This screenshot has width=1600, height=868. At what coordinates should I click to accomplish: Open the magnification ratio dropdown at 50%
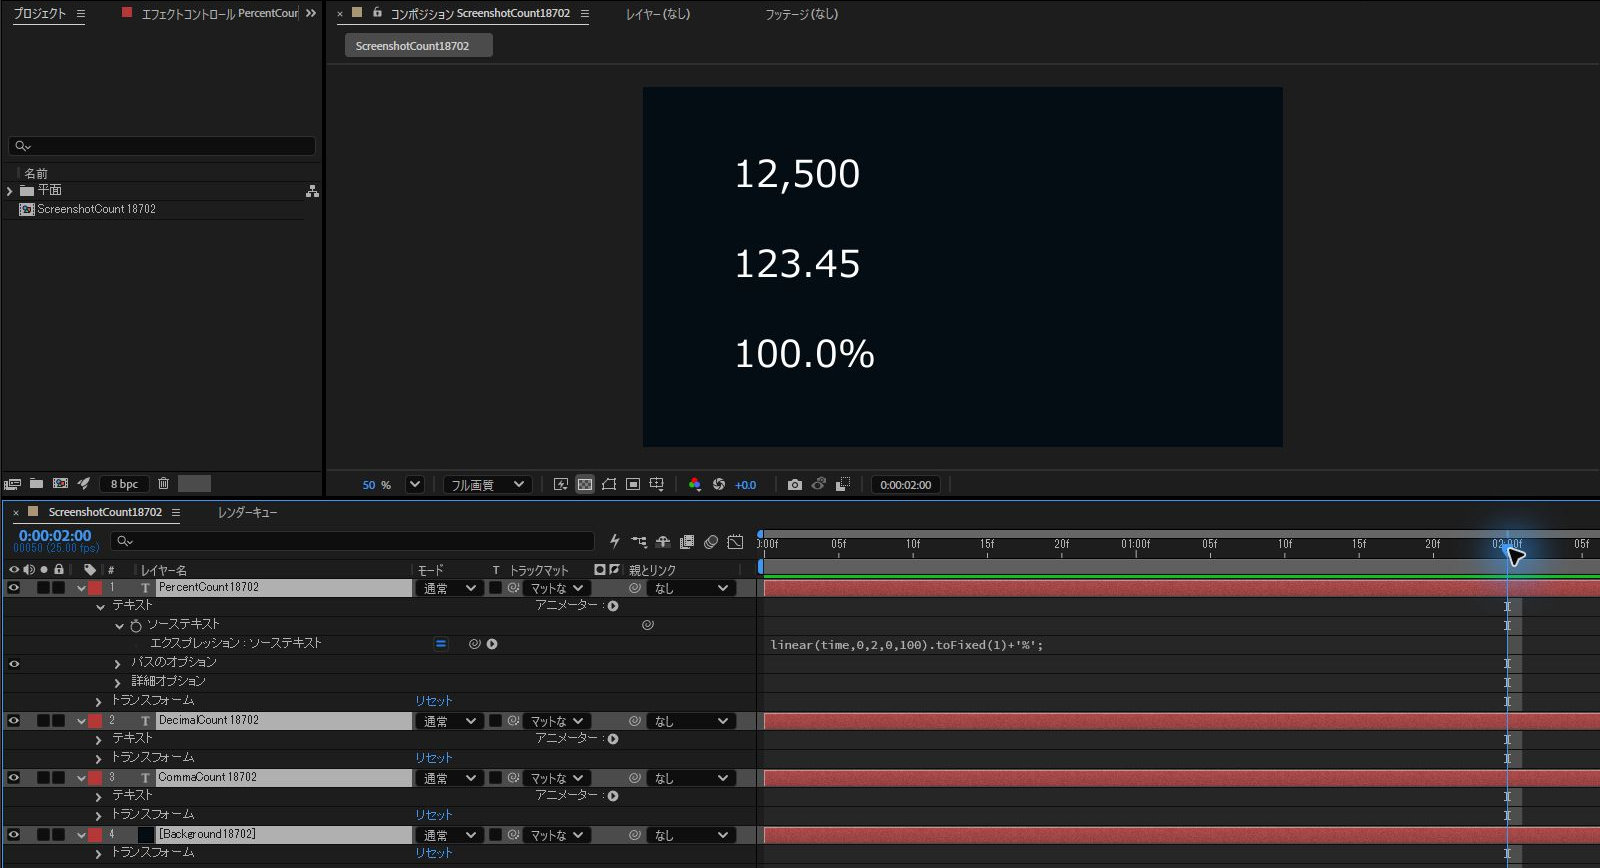tap(415, 484)
